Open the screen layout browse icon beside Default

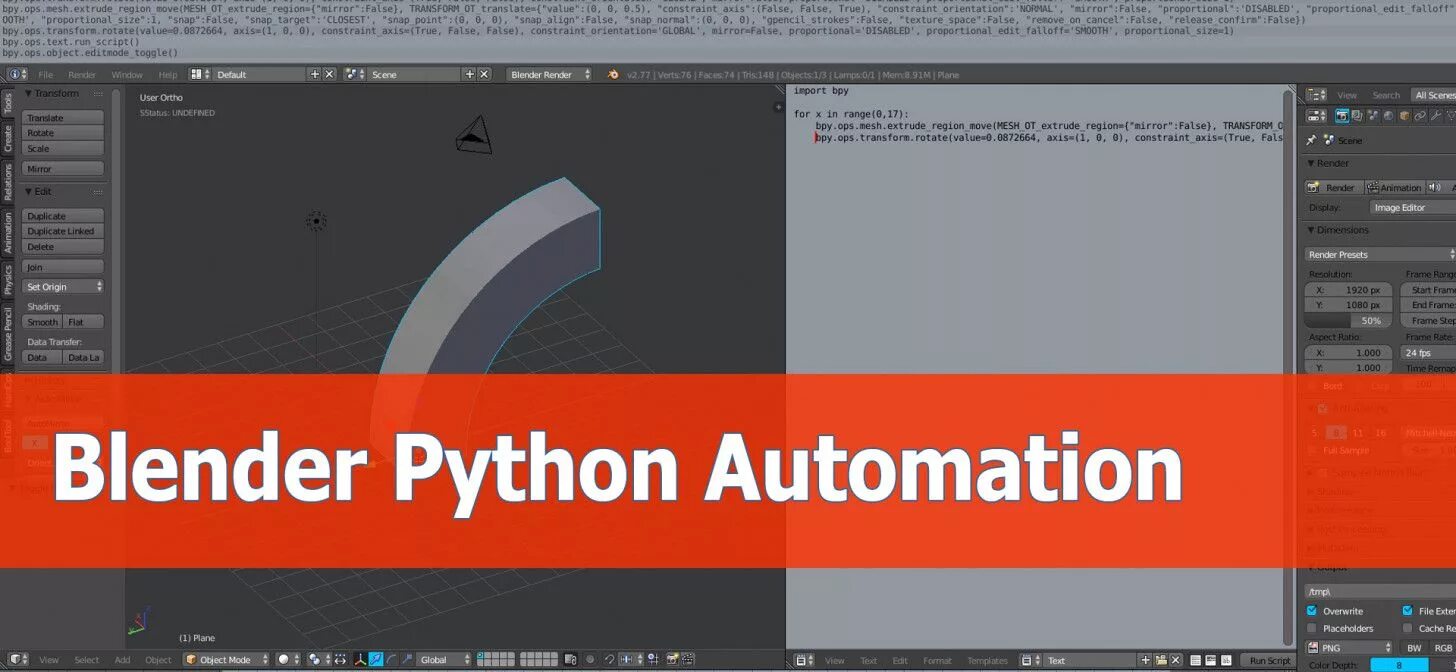pyautogui.click(x=200, y=74)
